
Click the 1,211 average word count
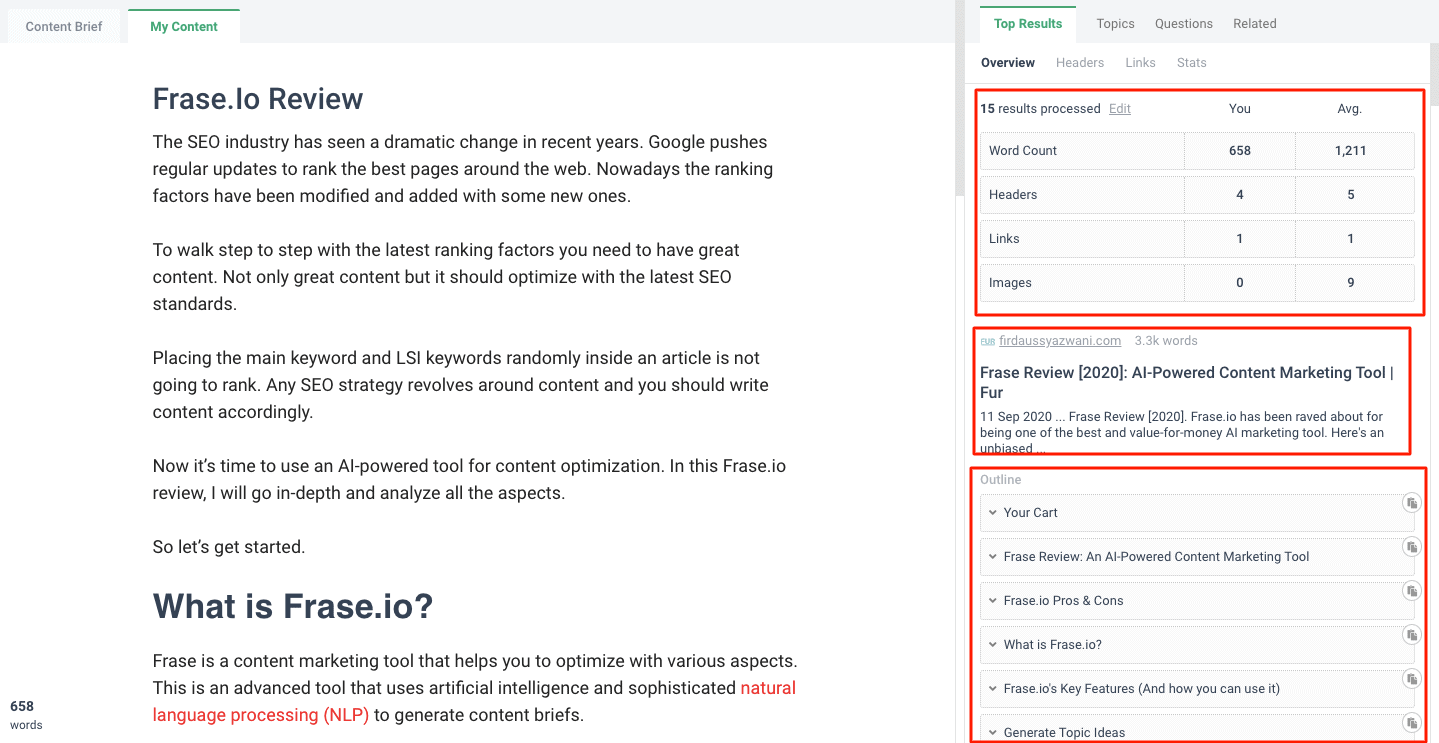[x=1350, y=151]
